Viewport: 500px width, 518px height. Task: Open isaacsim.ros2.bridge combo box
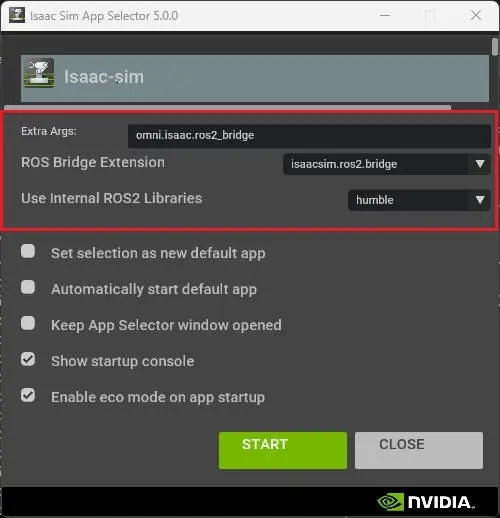(x=387, y=164)
